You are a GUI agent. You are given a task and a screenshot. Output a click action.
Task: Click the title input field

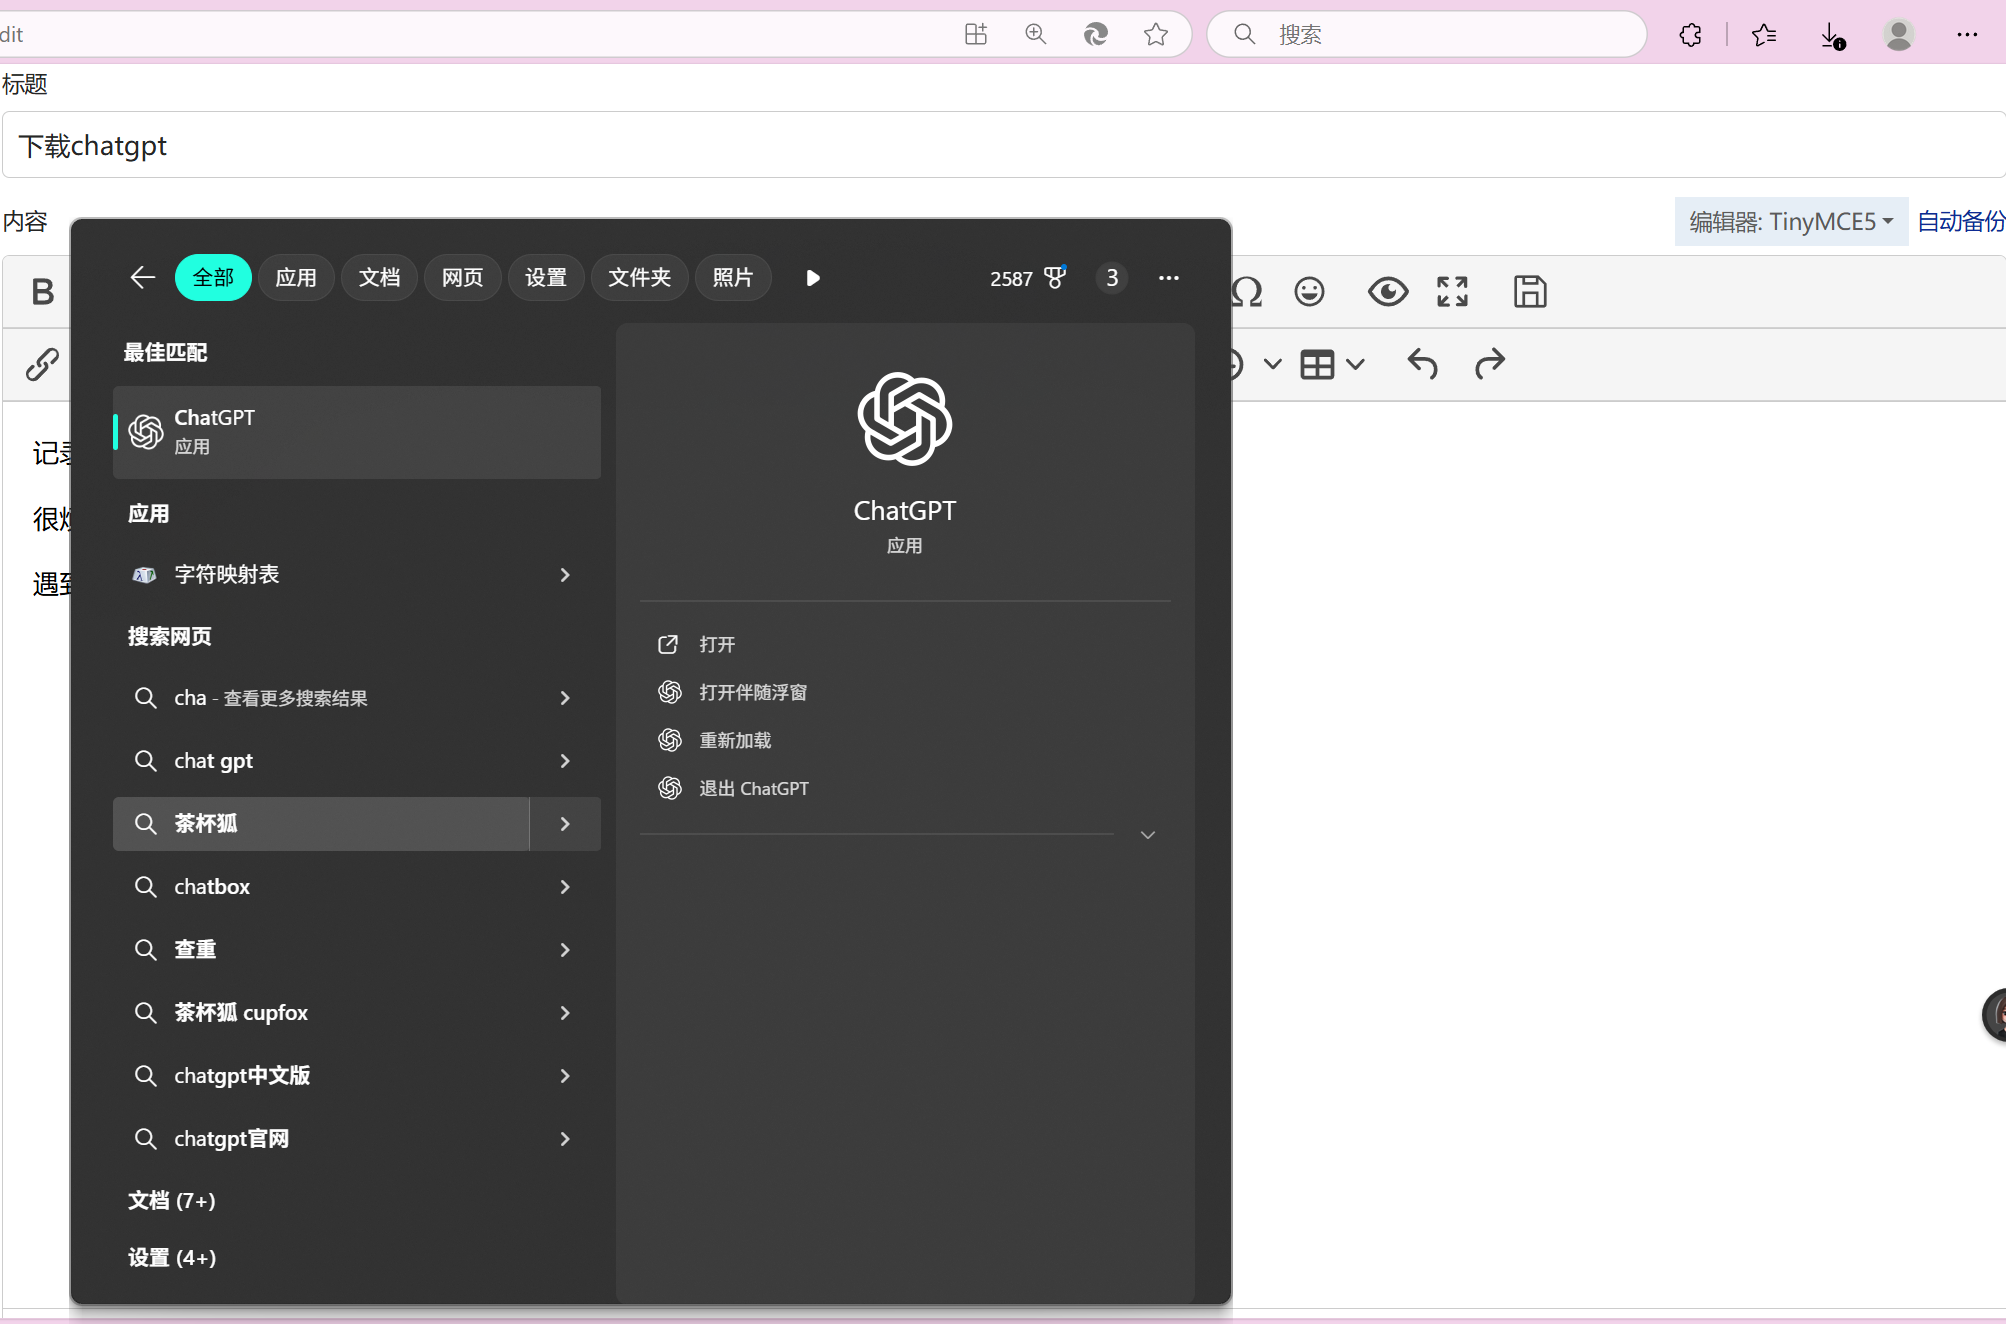pyautogui.click(x=1000, y=146)
